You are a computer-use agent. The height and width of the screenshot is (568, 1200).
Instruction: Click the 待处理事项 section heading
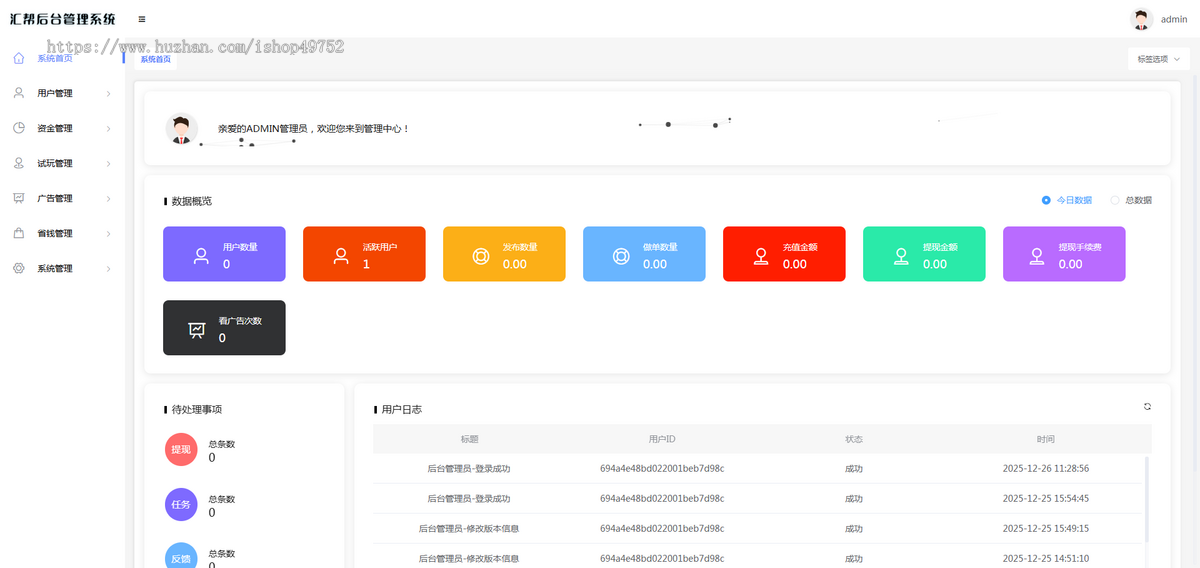197,409
